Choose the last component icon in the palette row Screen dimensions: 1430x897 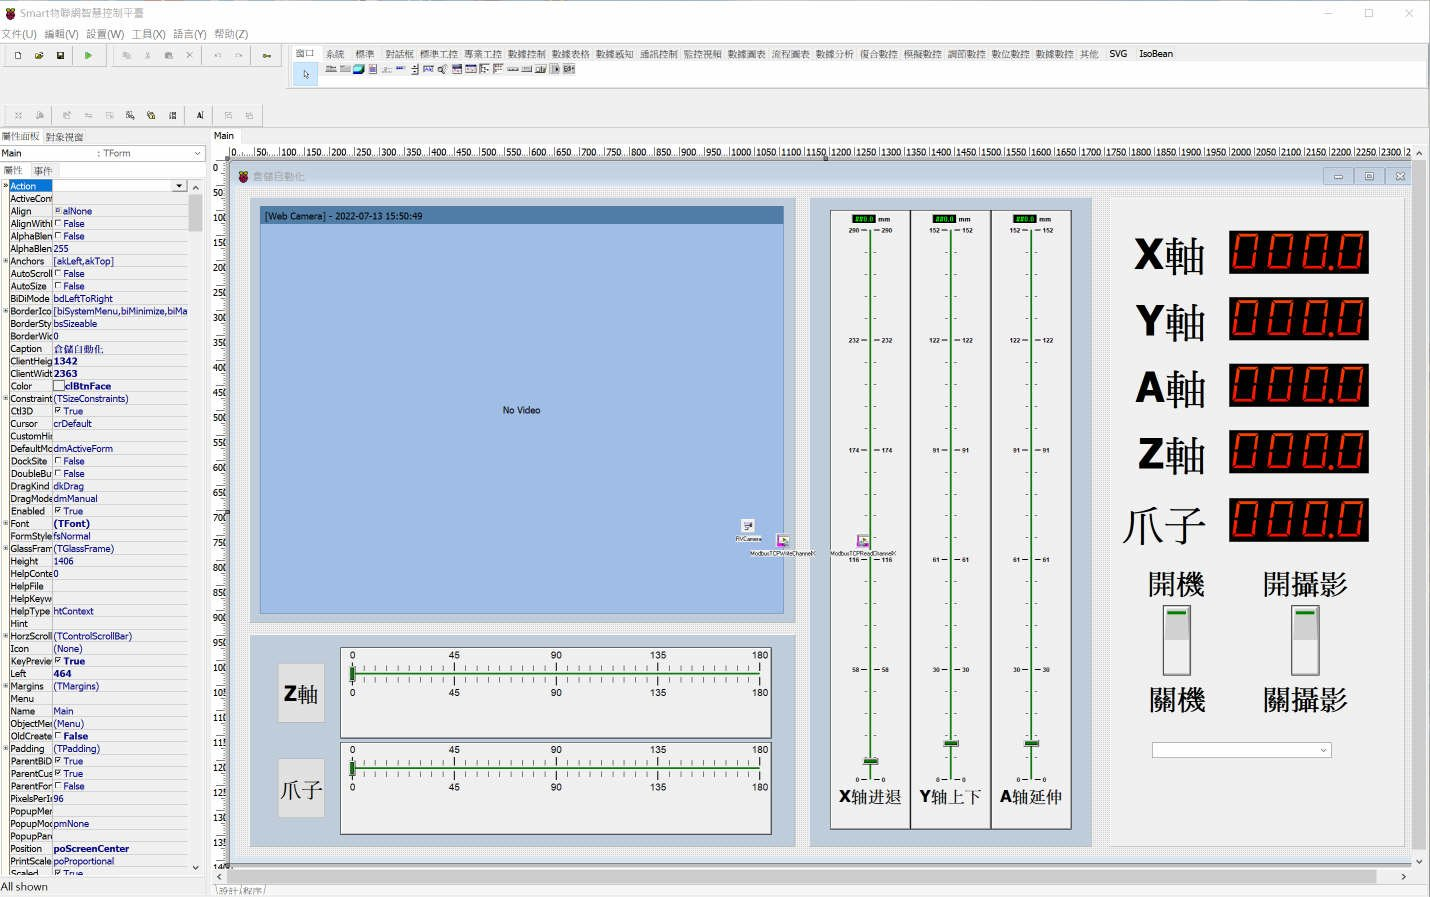pos(569,69)
